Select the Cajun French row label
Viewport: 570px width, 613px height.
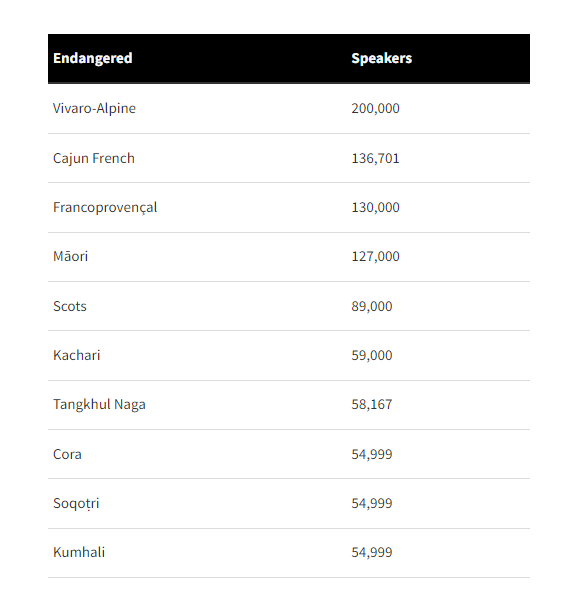(x=94, y=158)
